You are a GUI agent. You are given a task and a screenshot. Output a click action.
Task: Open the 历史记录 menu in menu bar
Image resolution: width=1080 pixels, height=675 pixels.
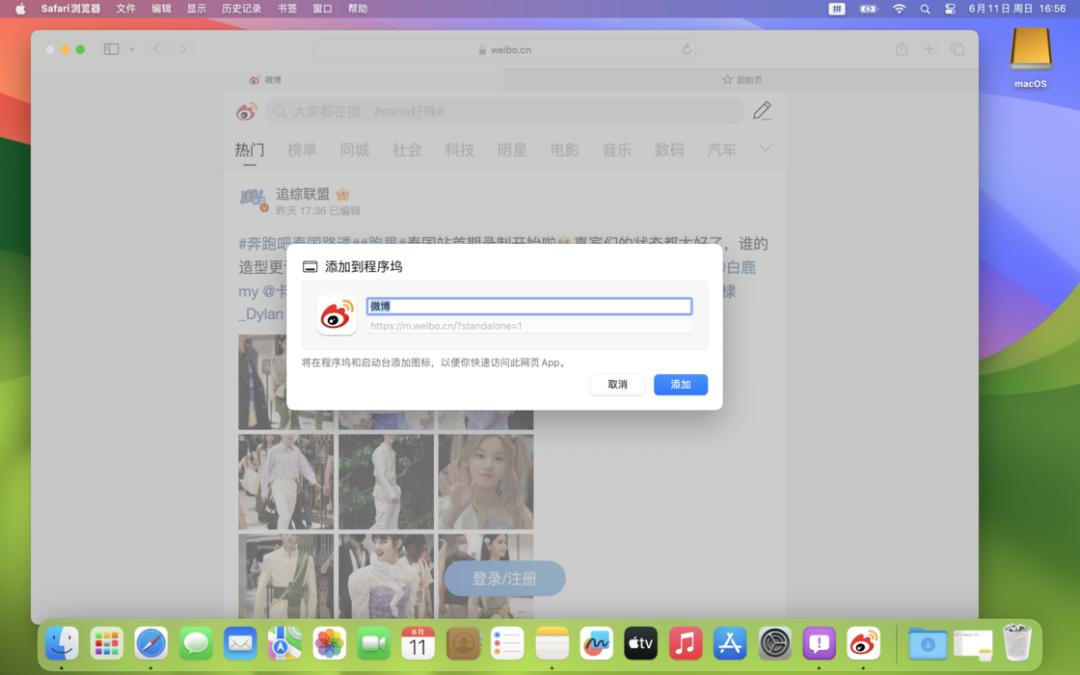click(x=241, y=8)
